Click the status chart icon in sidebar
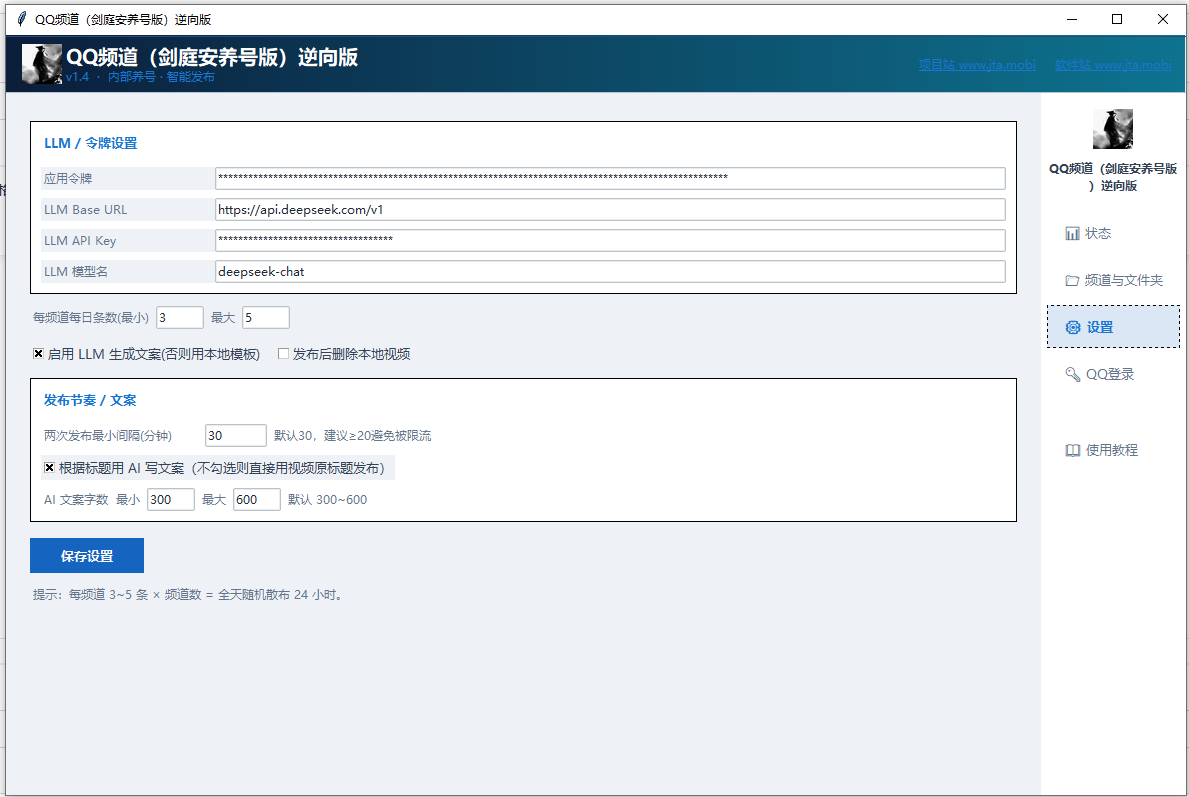 tap(1071, 234)
